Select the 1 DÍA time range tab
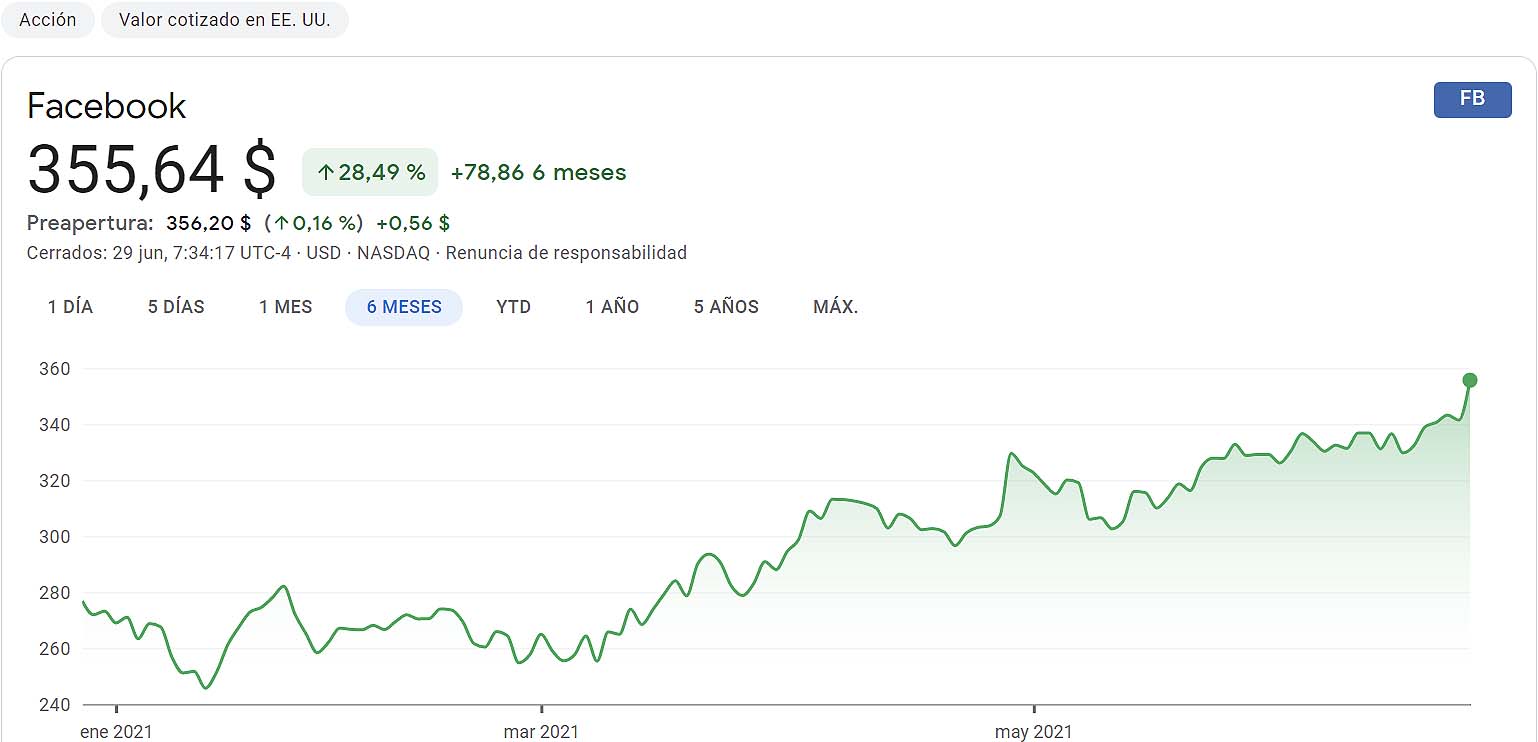 (70, 307)
